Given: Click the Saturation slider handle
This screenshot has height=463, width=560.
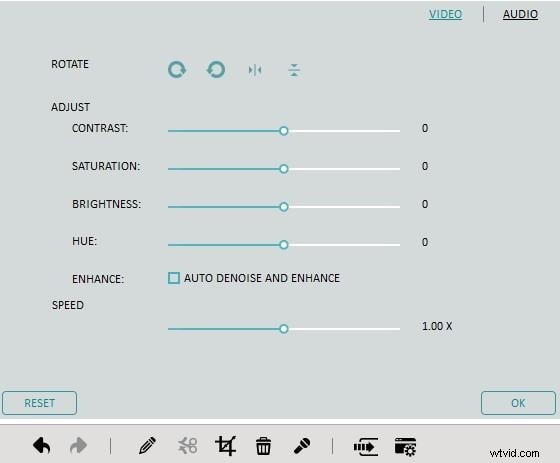Looking at the screenshot, I should pos(284,169).
